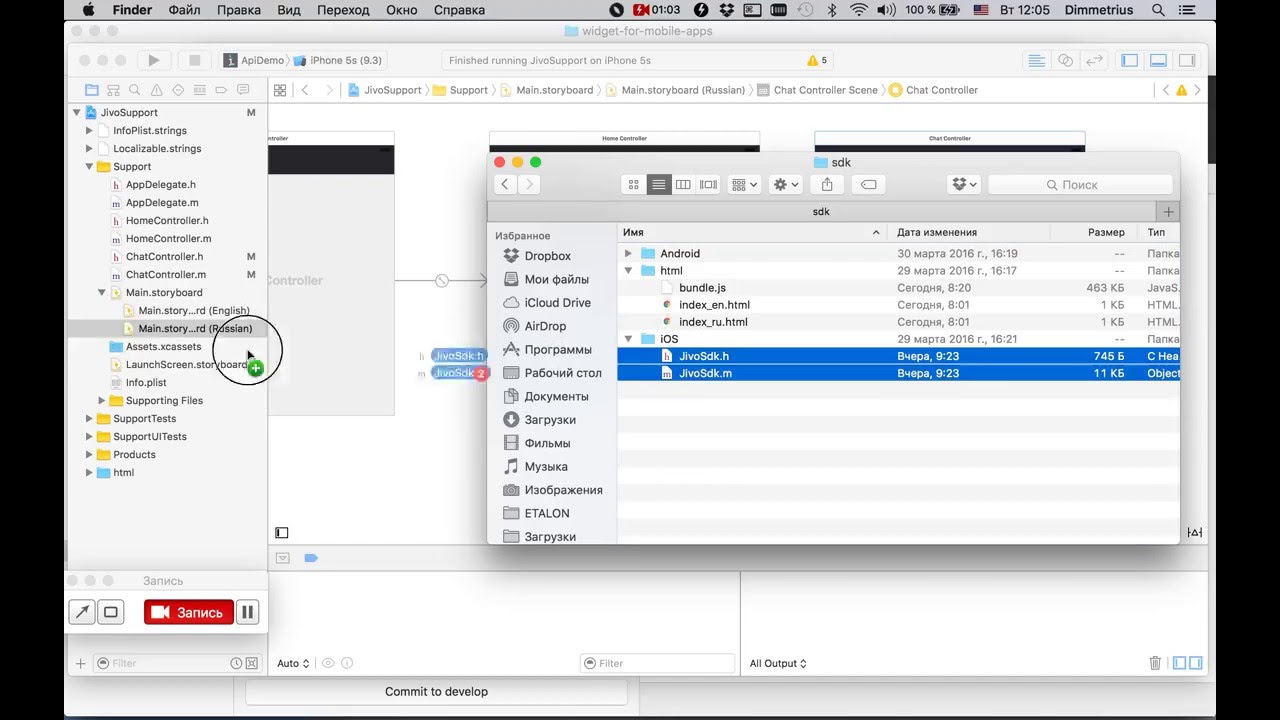
Task: Click the Finder back arrow button
Action: tap(505, 185)
